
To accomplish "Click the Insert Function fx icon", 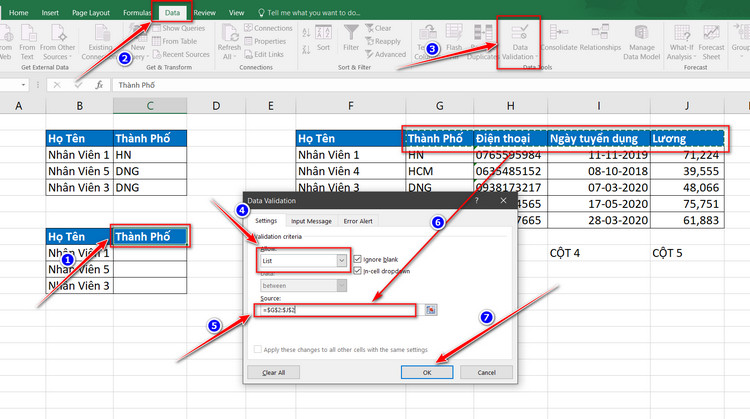I will pos(99,85).
